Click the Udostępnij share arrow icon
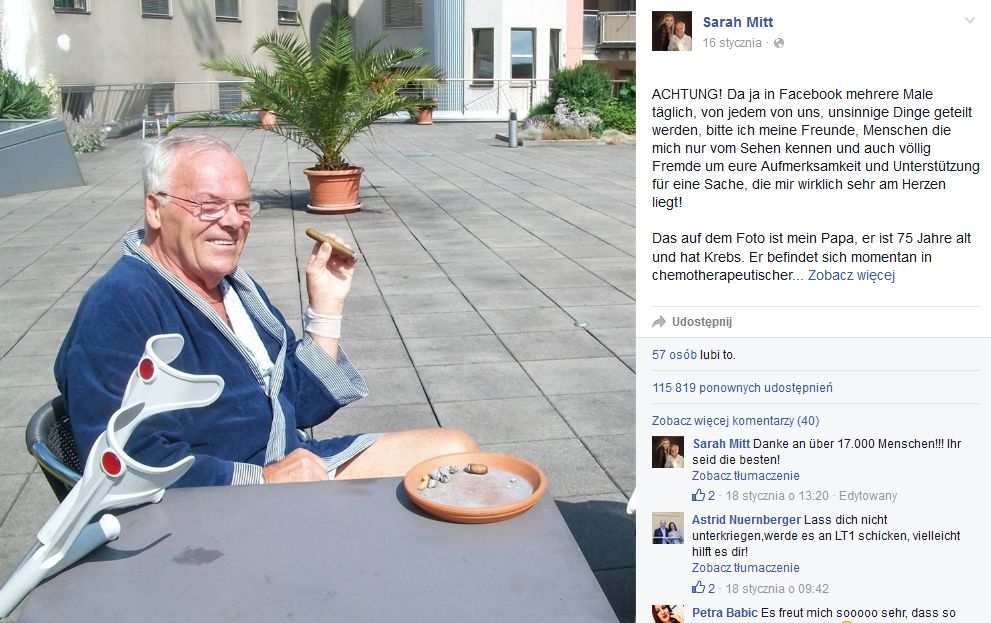991x623 pixels. click(x=659, y=322)
